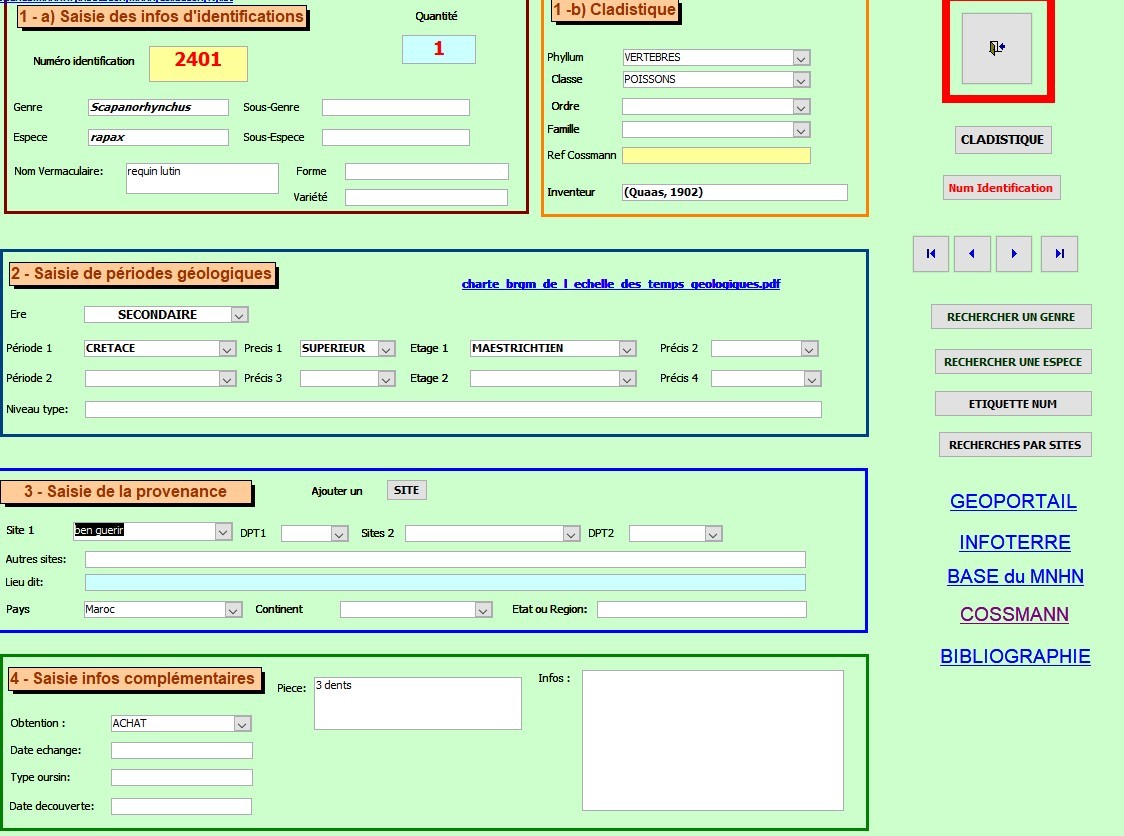Screen dimensions: 1124x836
Task: Expand the Classe dropdown list
Action: tap(801, 80)
